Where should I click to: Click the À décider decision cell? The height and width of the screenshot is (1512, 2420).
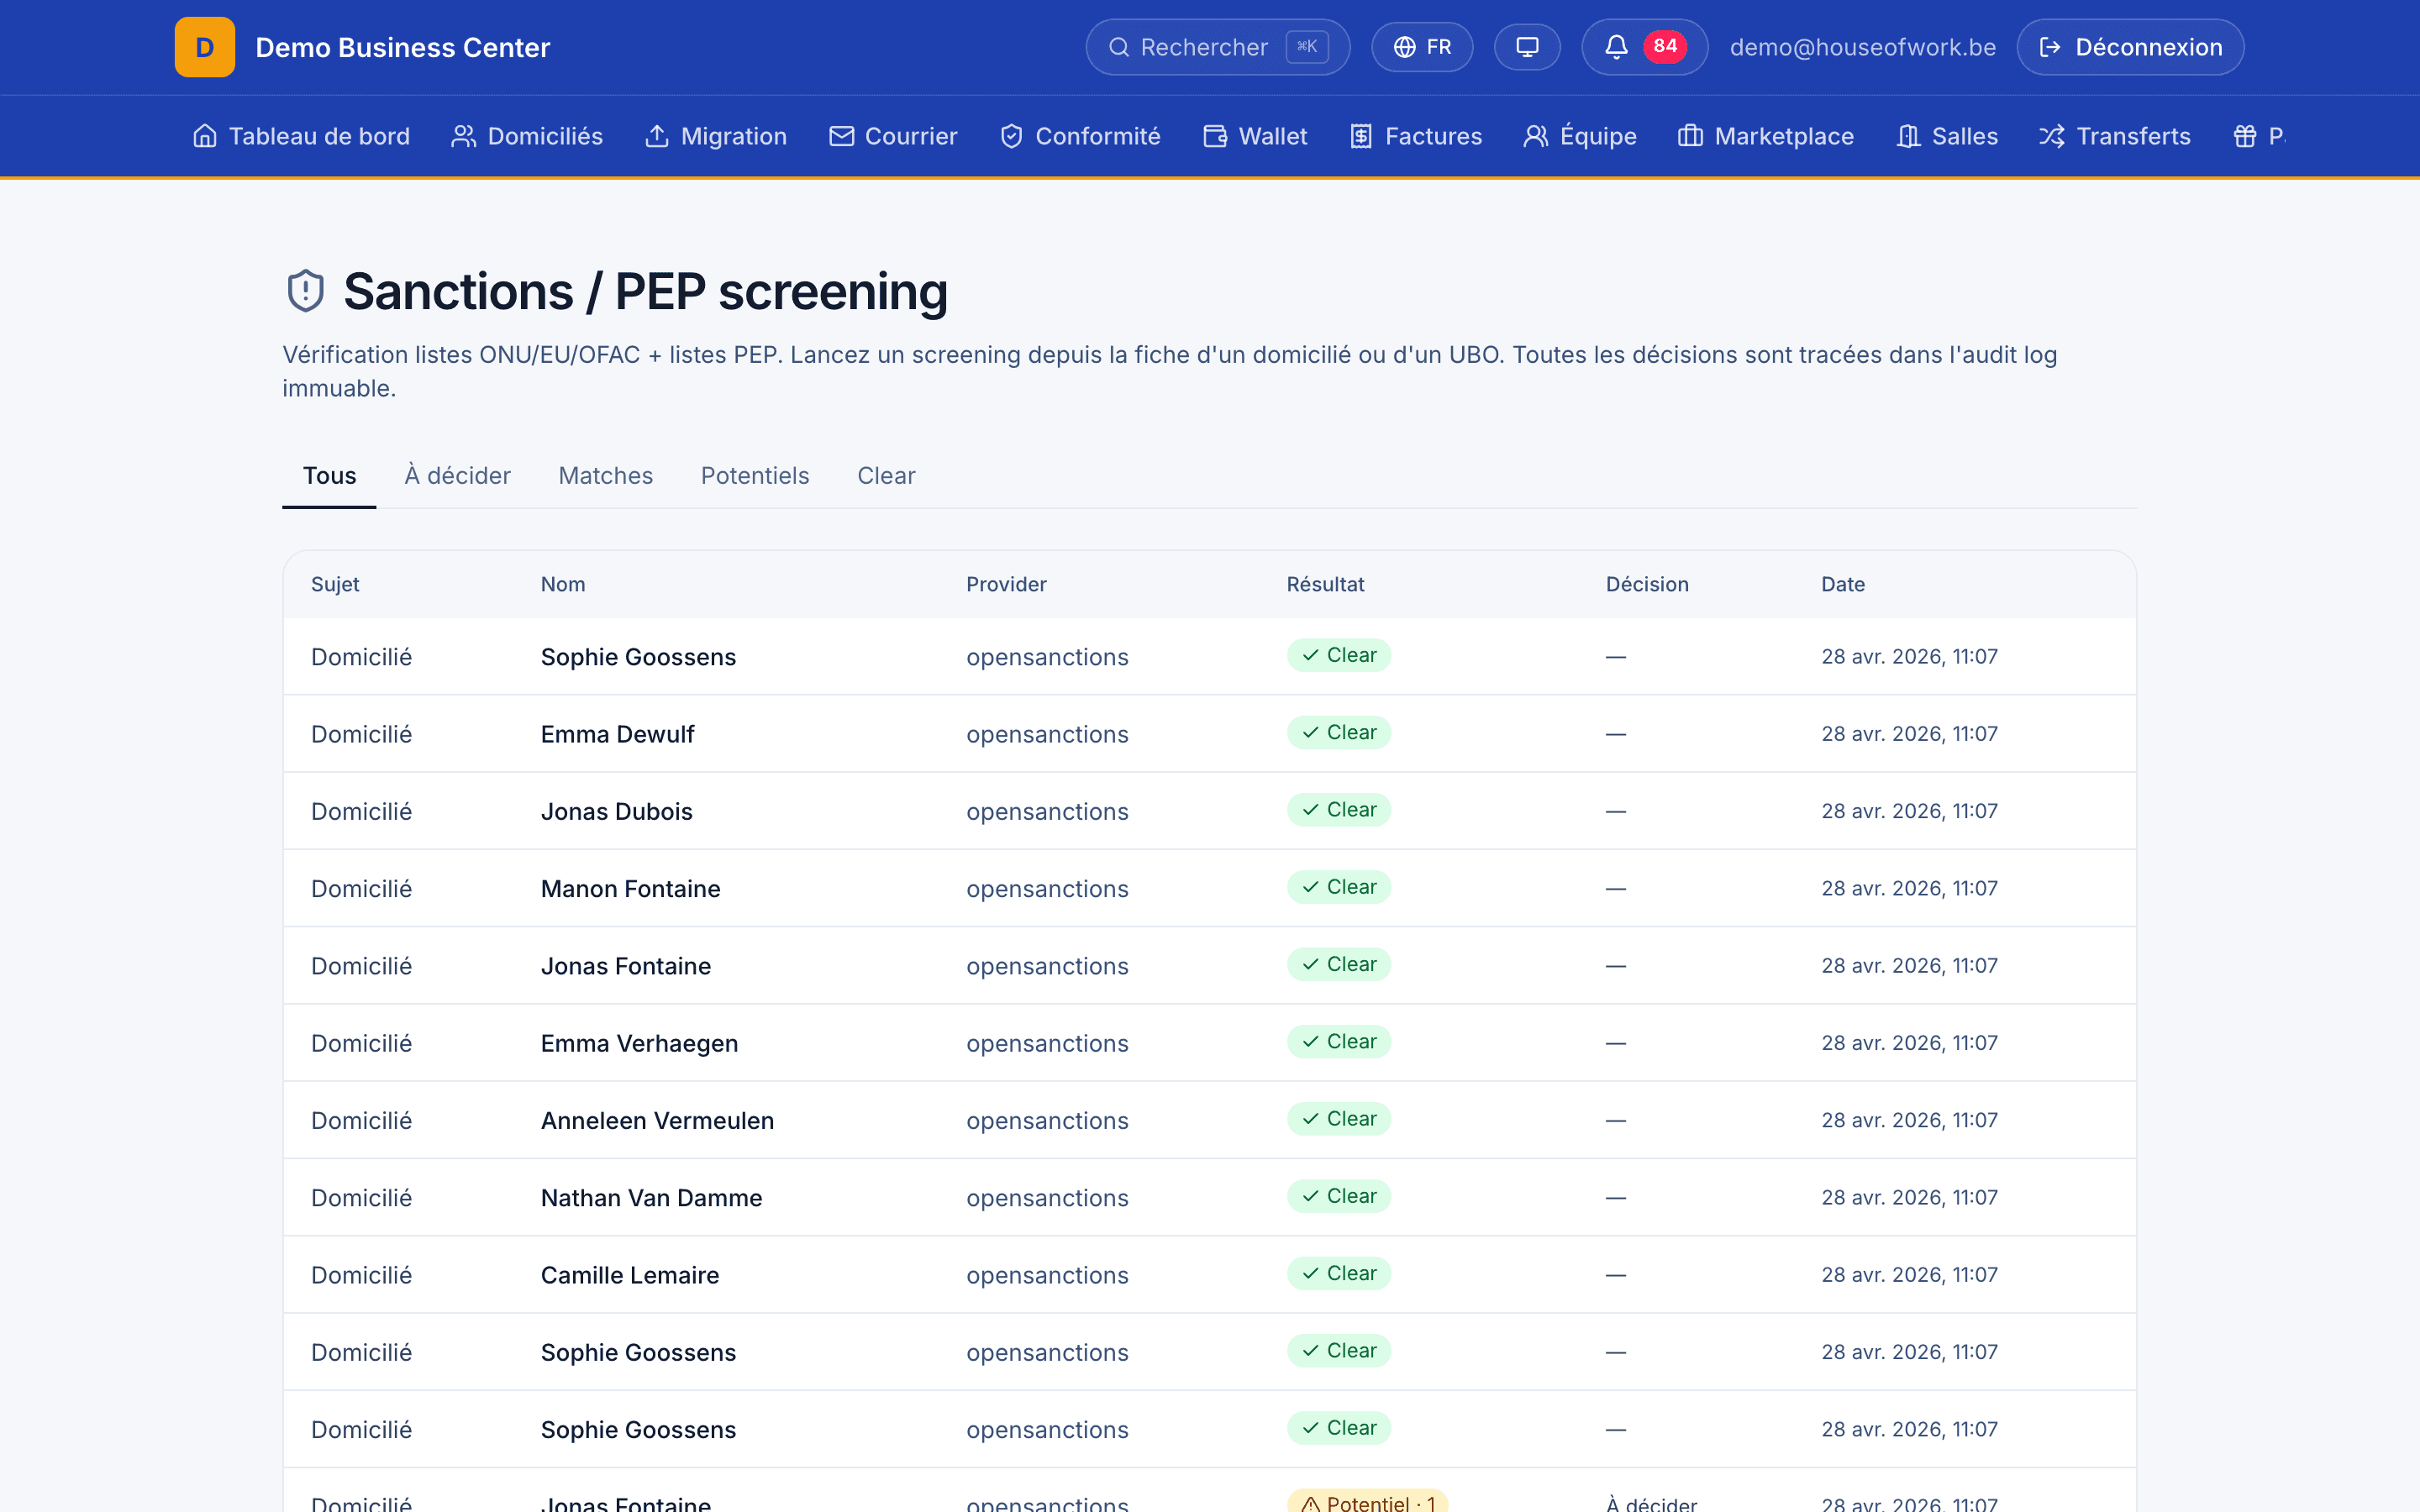pos(1651,1502)
